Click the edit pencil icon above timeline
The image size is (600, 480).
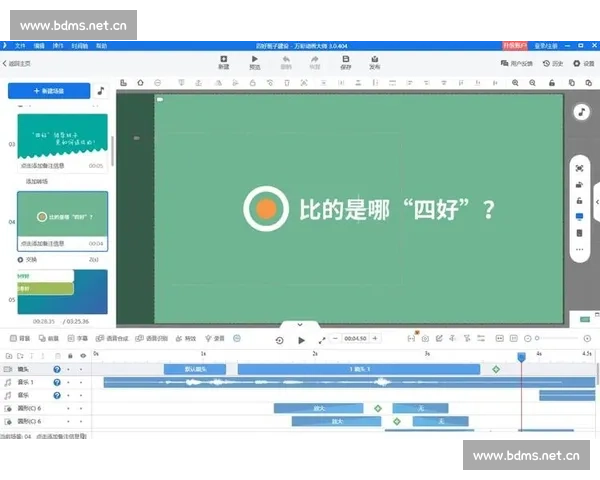(x=439, y=338)
